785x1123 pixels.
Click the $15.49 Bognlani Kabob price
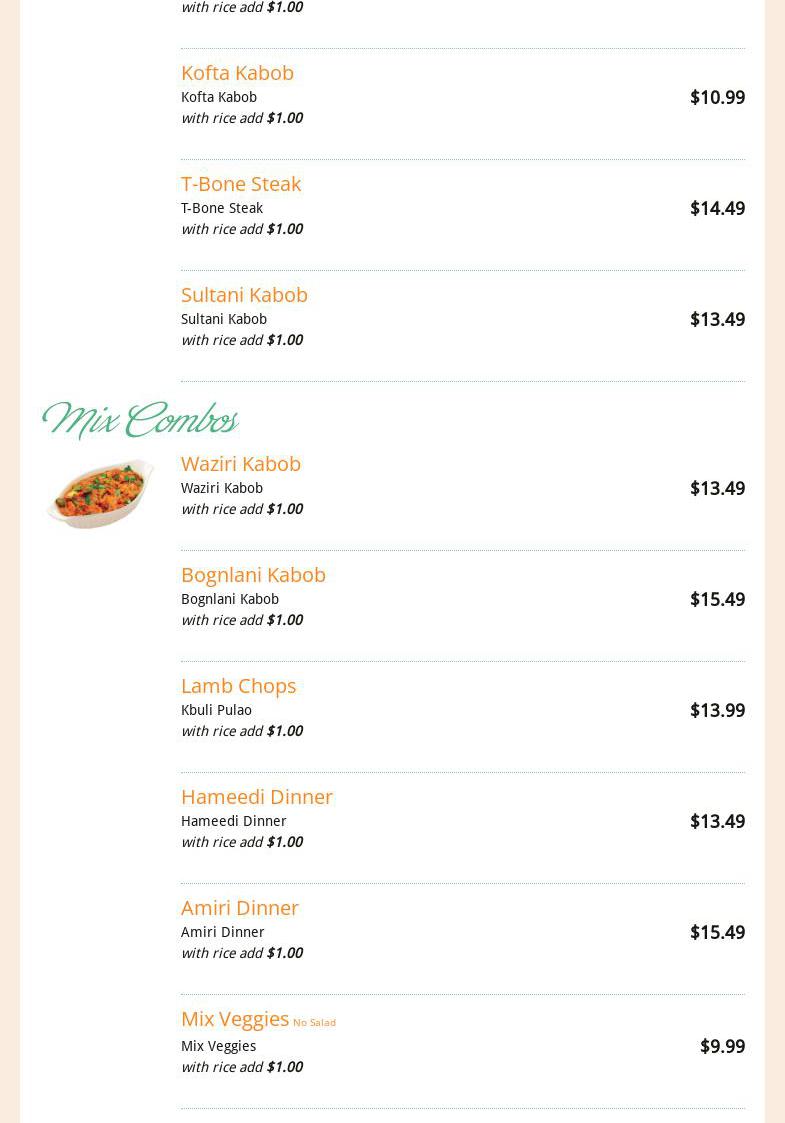point(716,600)
